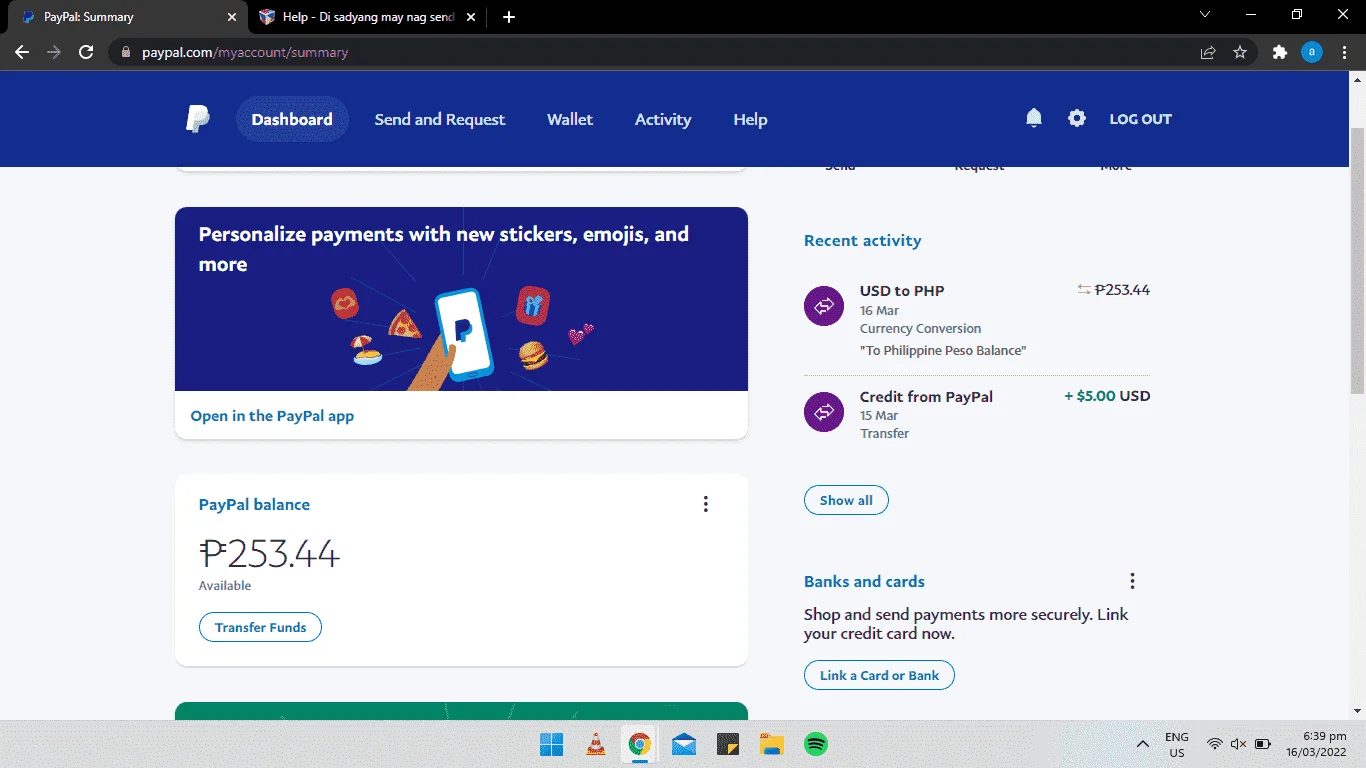Close the PayPal: Summary tab
This screenshot has height=768, width=1366.
(232, 17)
